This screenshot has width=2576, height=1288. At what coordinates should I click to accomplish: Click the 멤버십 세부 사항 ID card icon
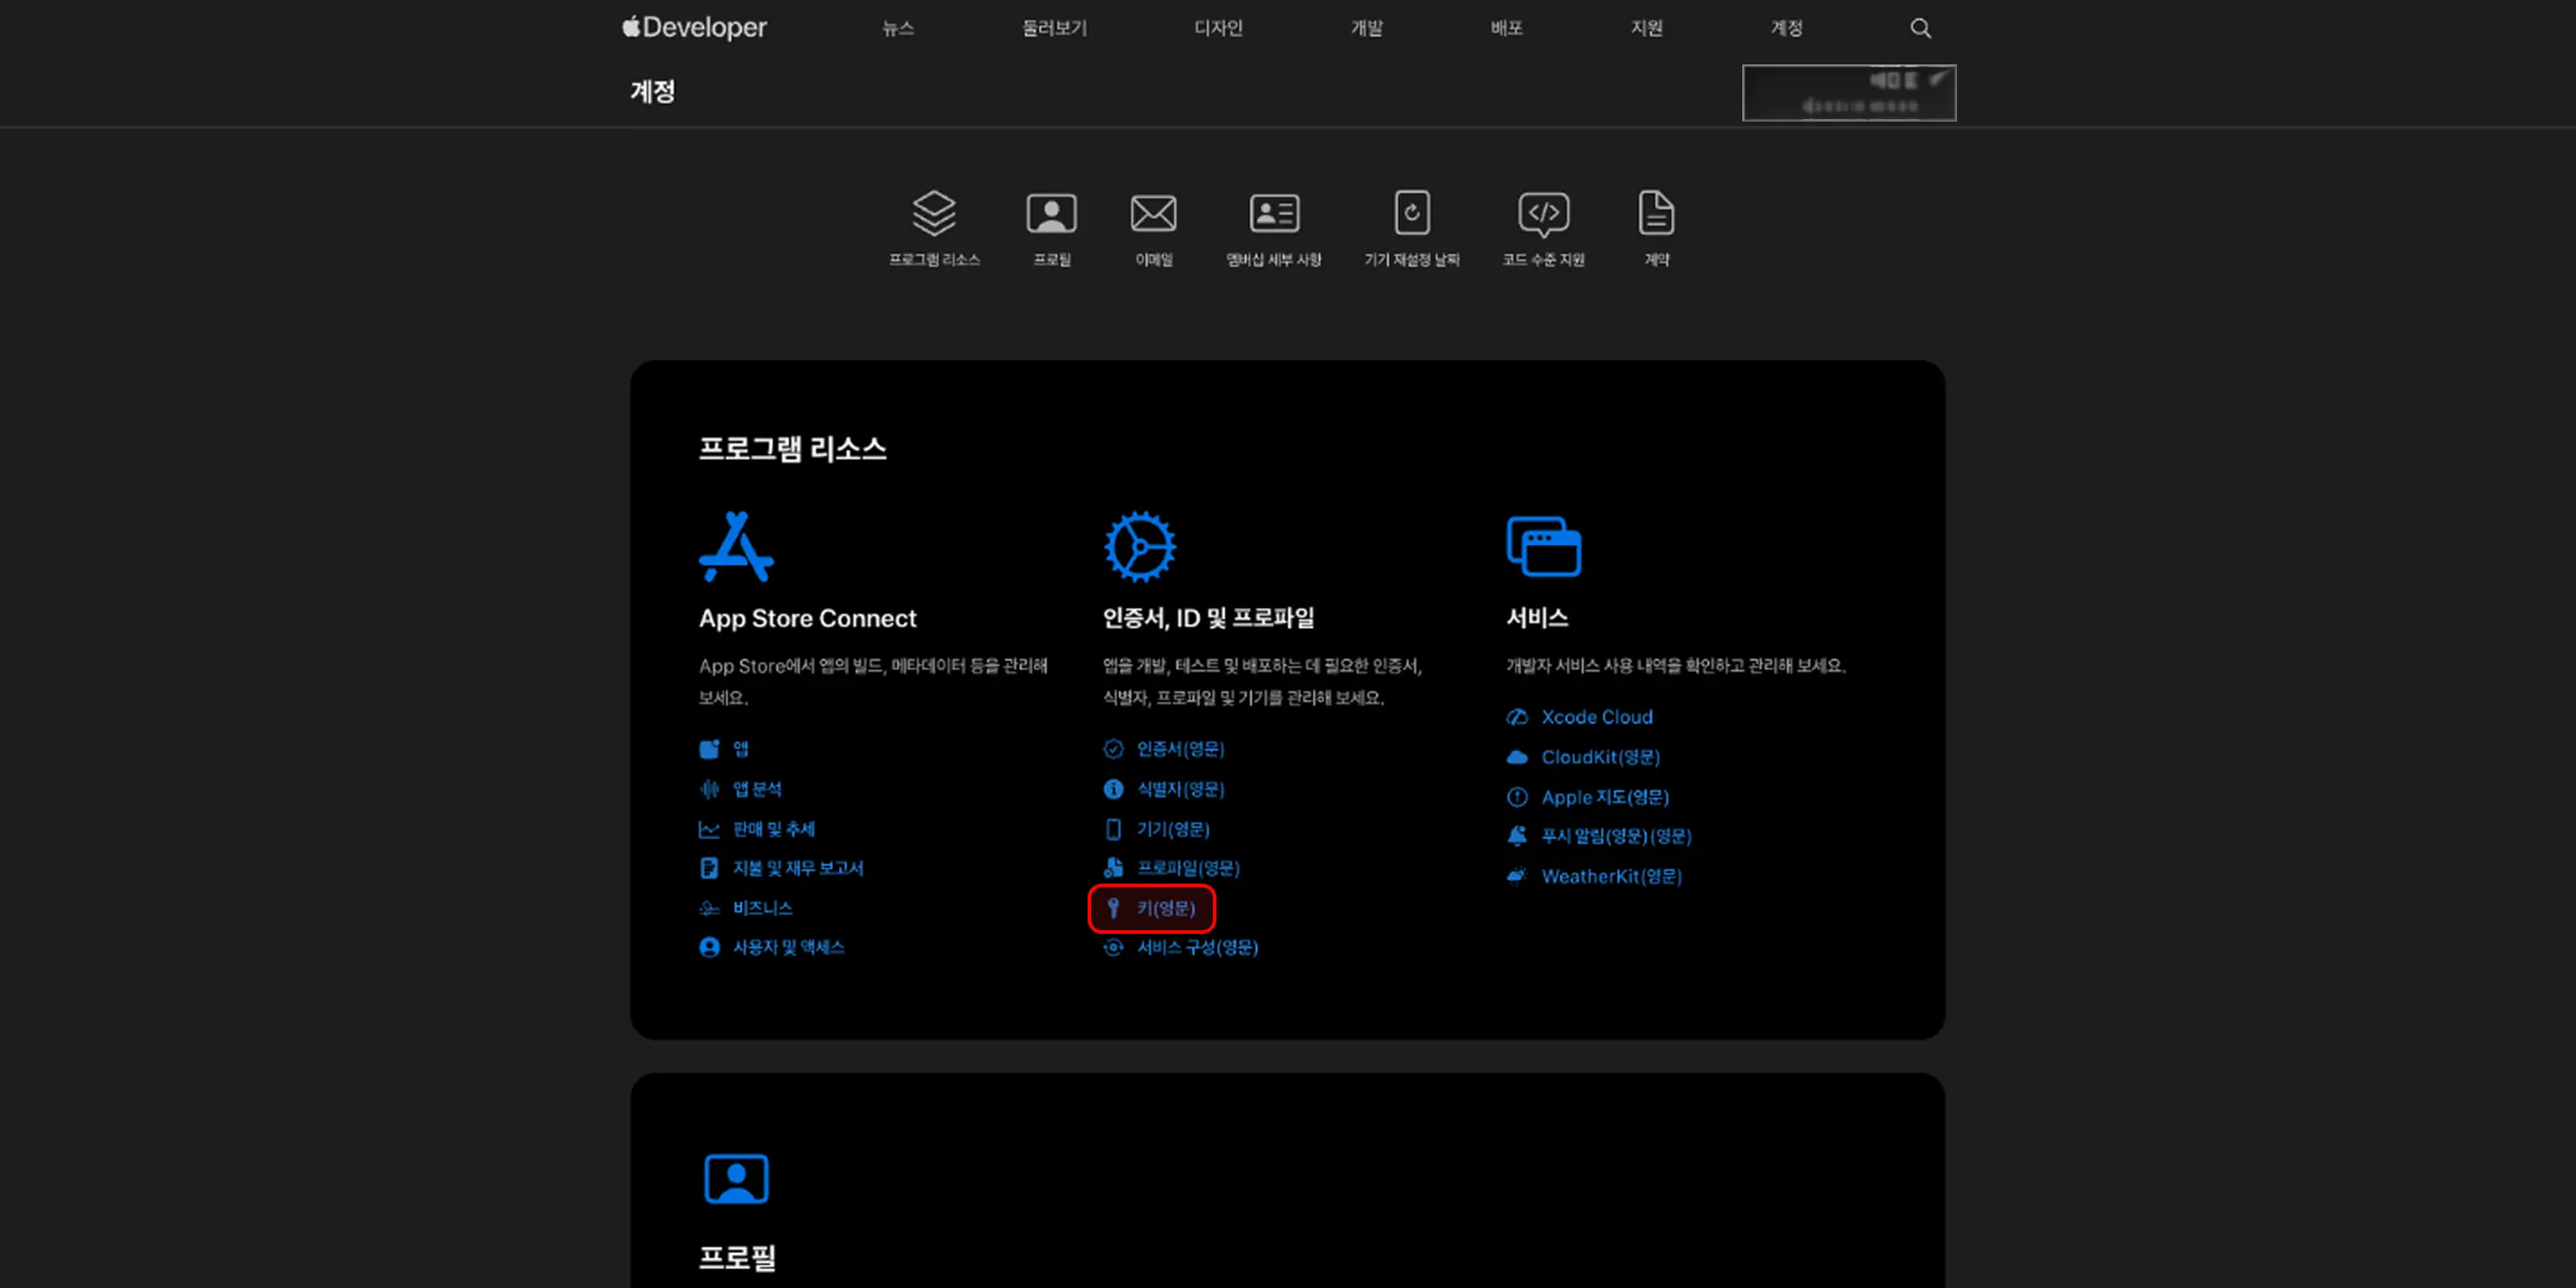(x=1274, y=213)
